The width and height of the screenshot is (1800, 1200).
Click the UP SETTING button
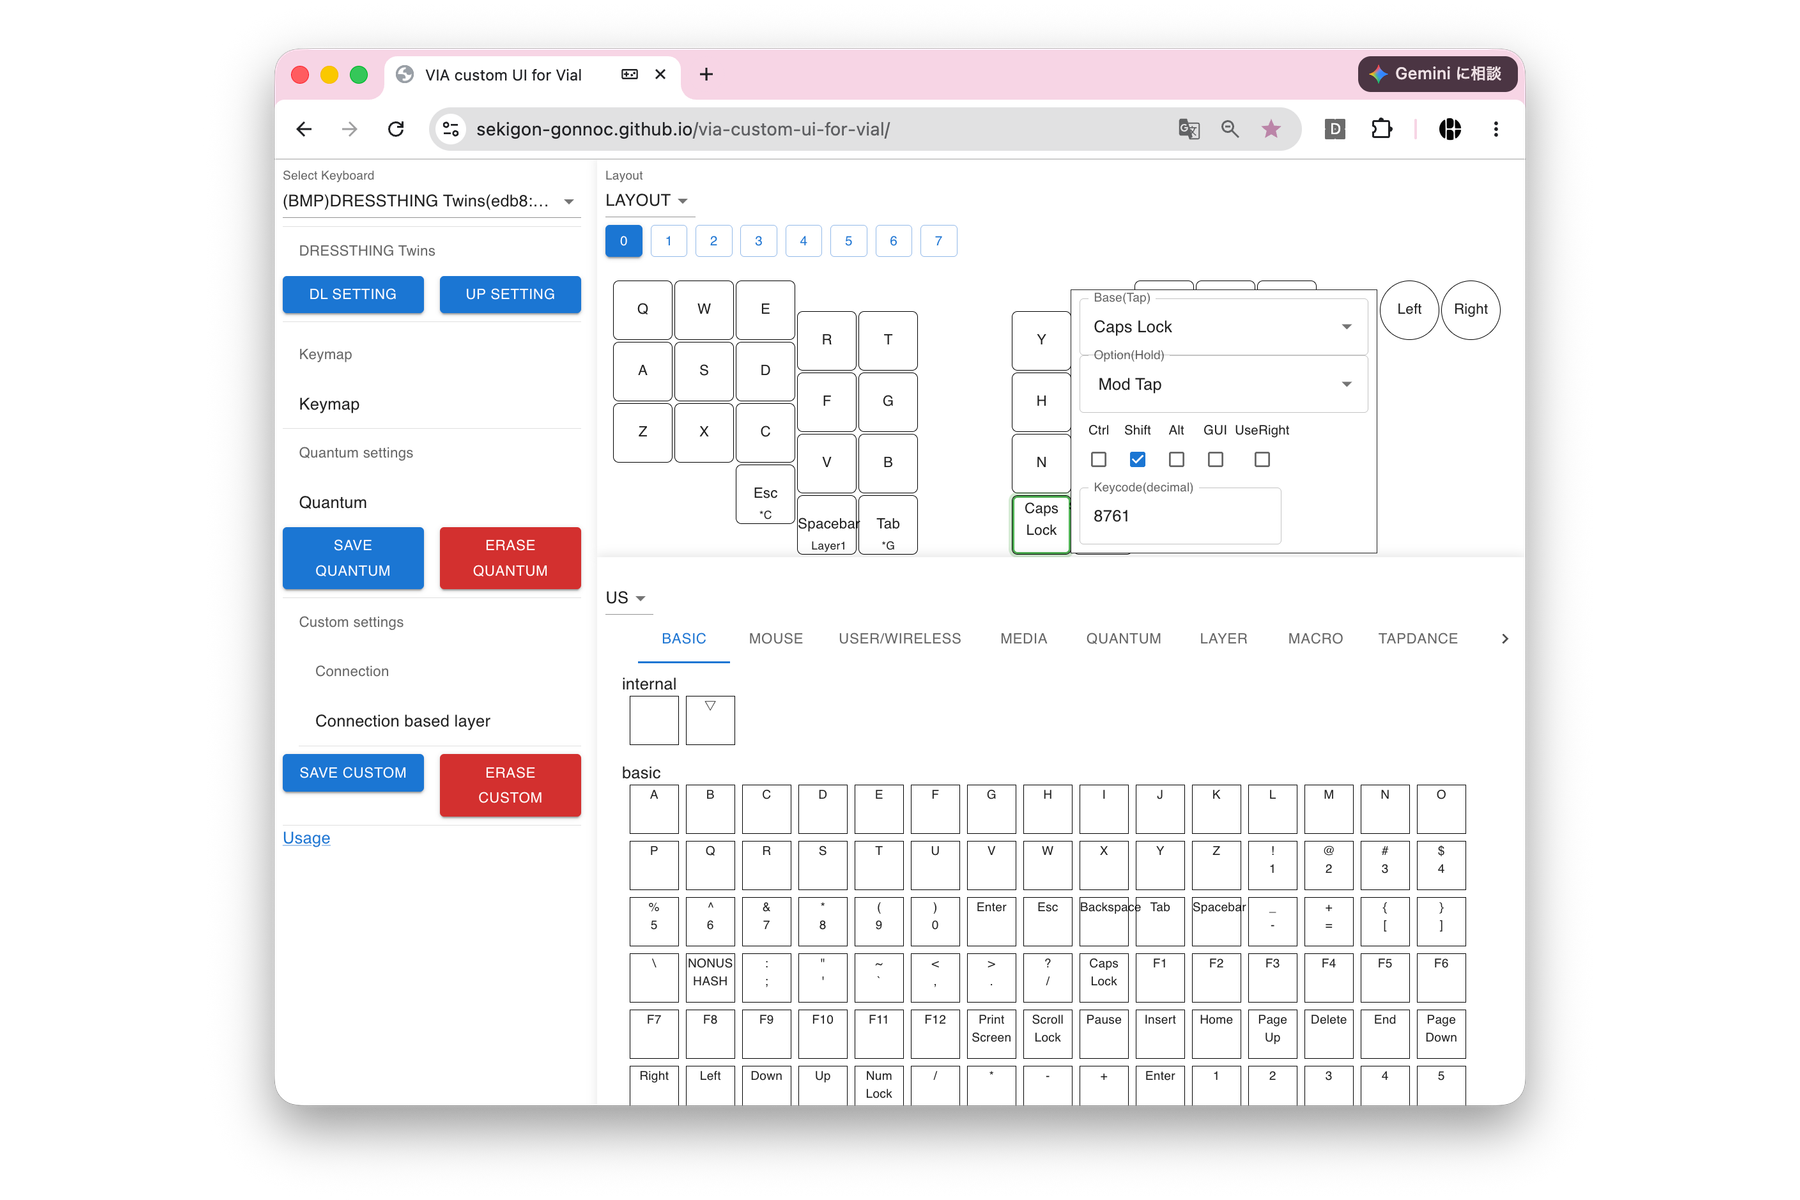point(510,295)
